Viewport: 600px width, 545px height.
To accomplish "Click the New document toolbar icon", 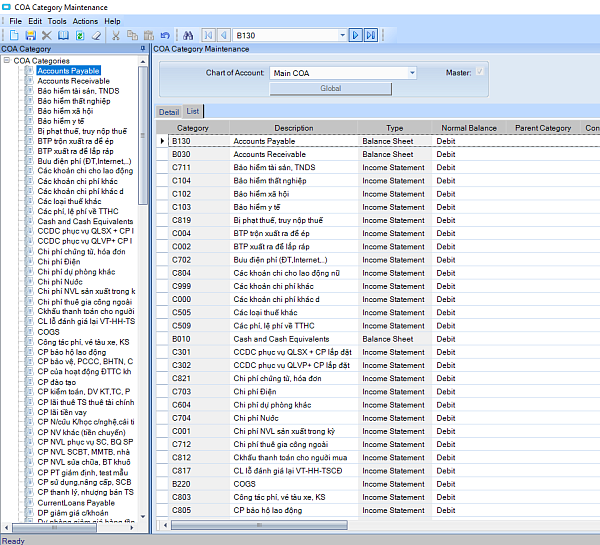I will [x=14, y=36].
